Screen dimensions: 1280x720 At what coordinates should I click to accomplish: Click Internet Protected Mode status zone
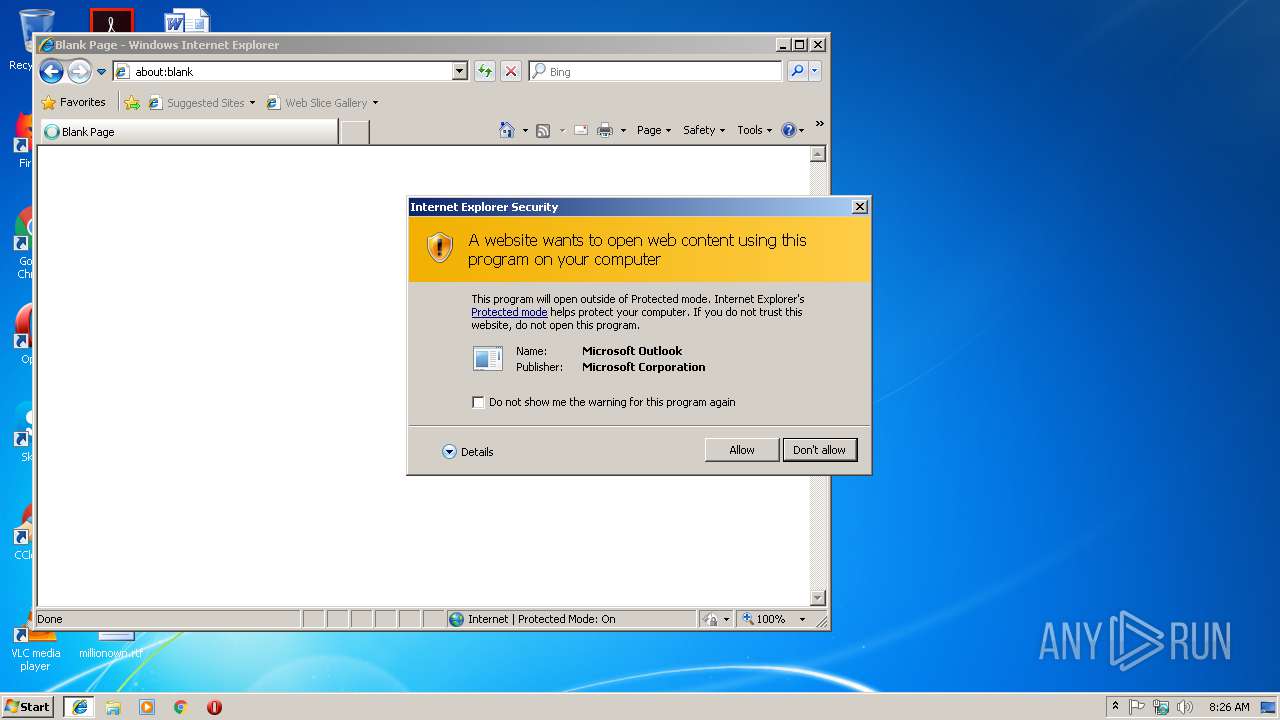click(571, 619)
